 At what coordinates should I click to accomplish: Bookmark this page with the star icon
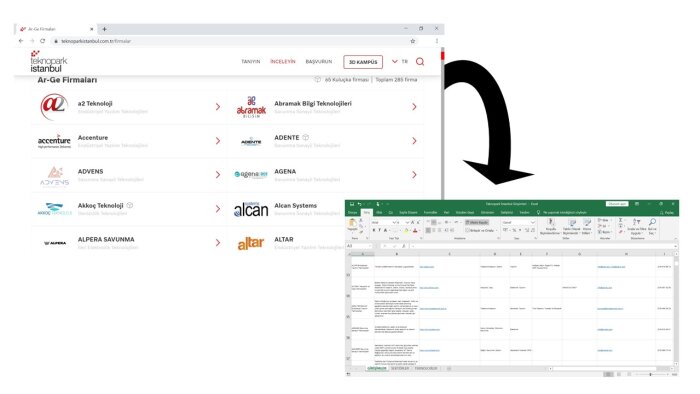tap(412, 41)
